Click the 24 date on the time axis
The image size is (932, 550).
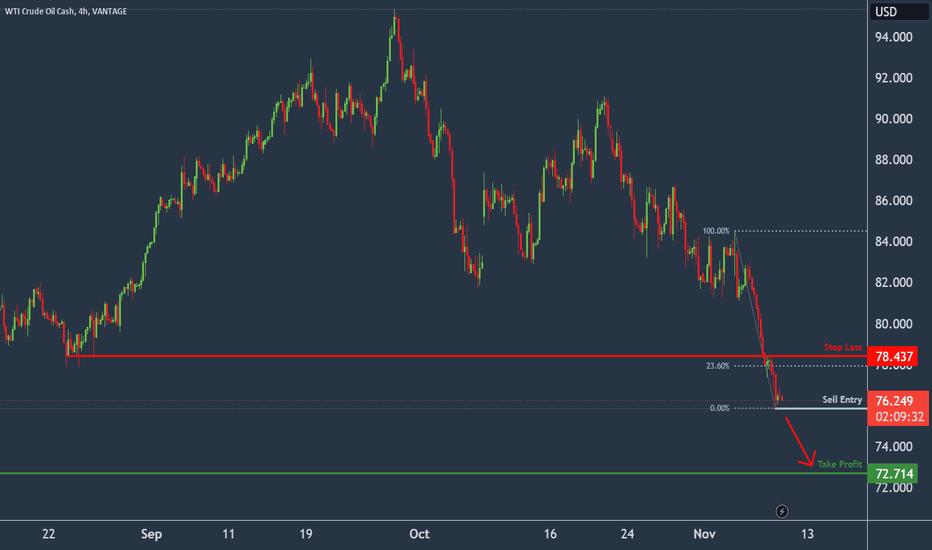click(x=627, y=534)
